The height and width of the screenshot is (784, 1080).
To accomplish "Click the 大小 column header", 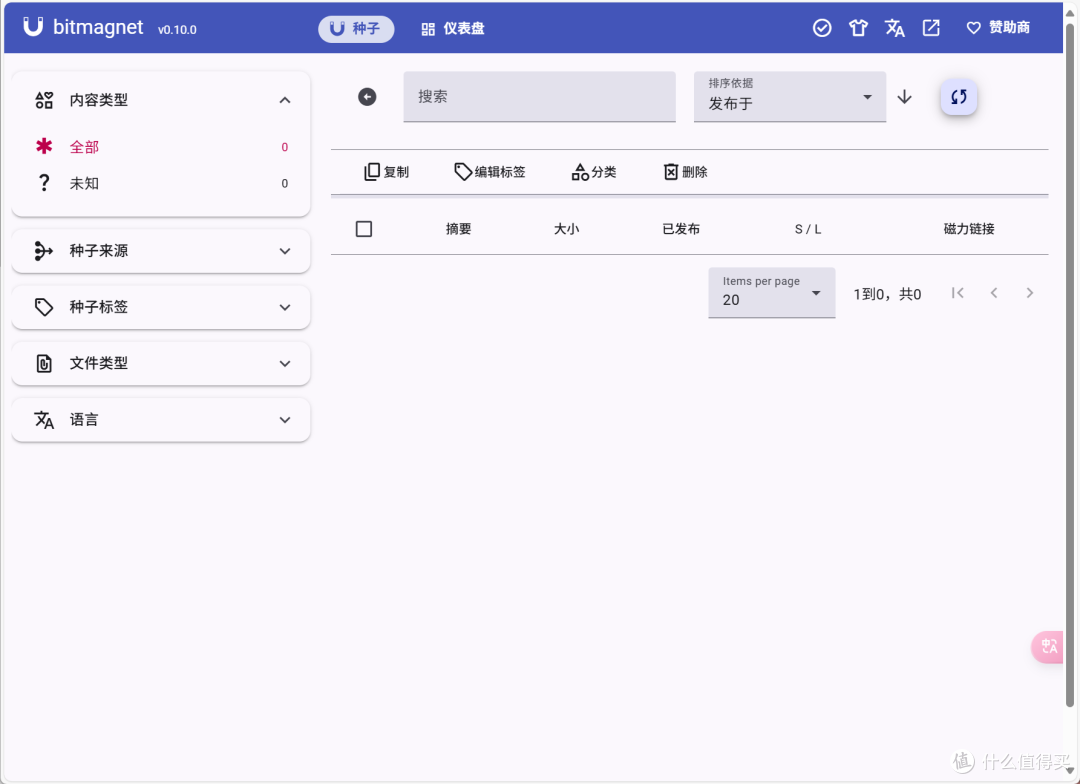I will tap(566, 229).
